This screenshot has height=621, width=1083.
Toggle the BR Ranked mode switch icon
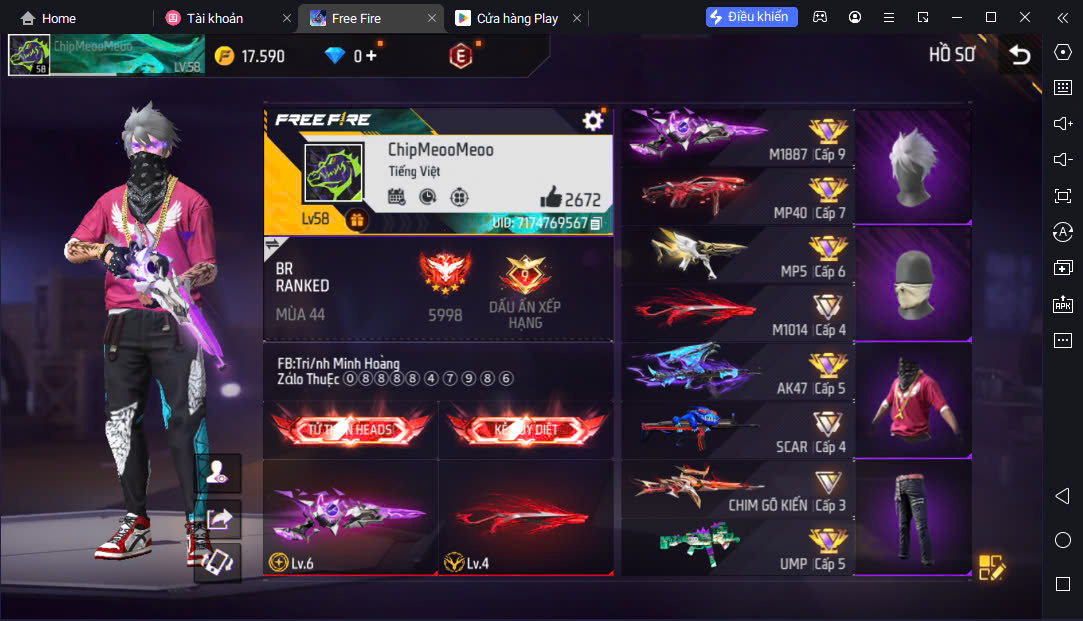coord(273,245)
